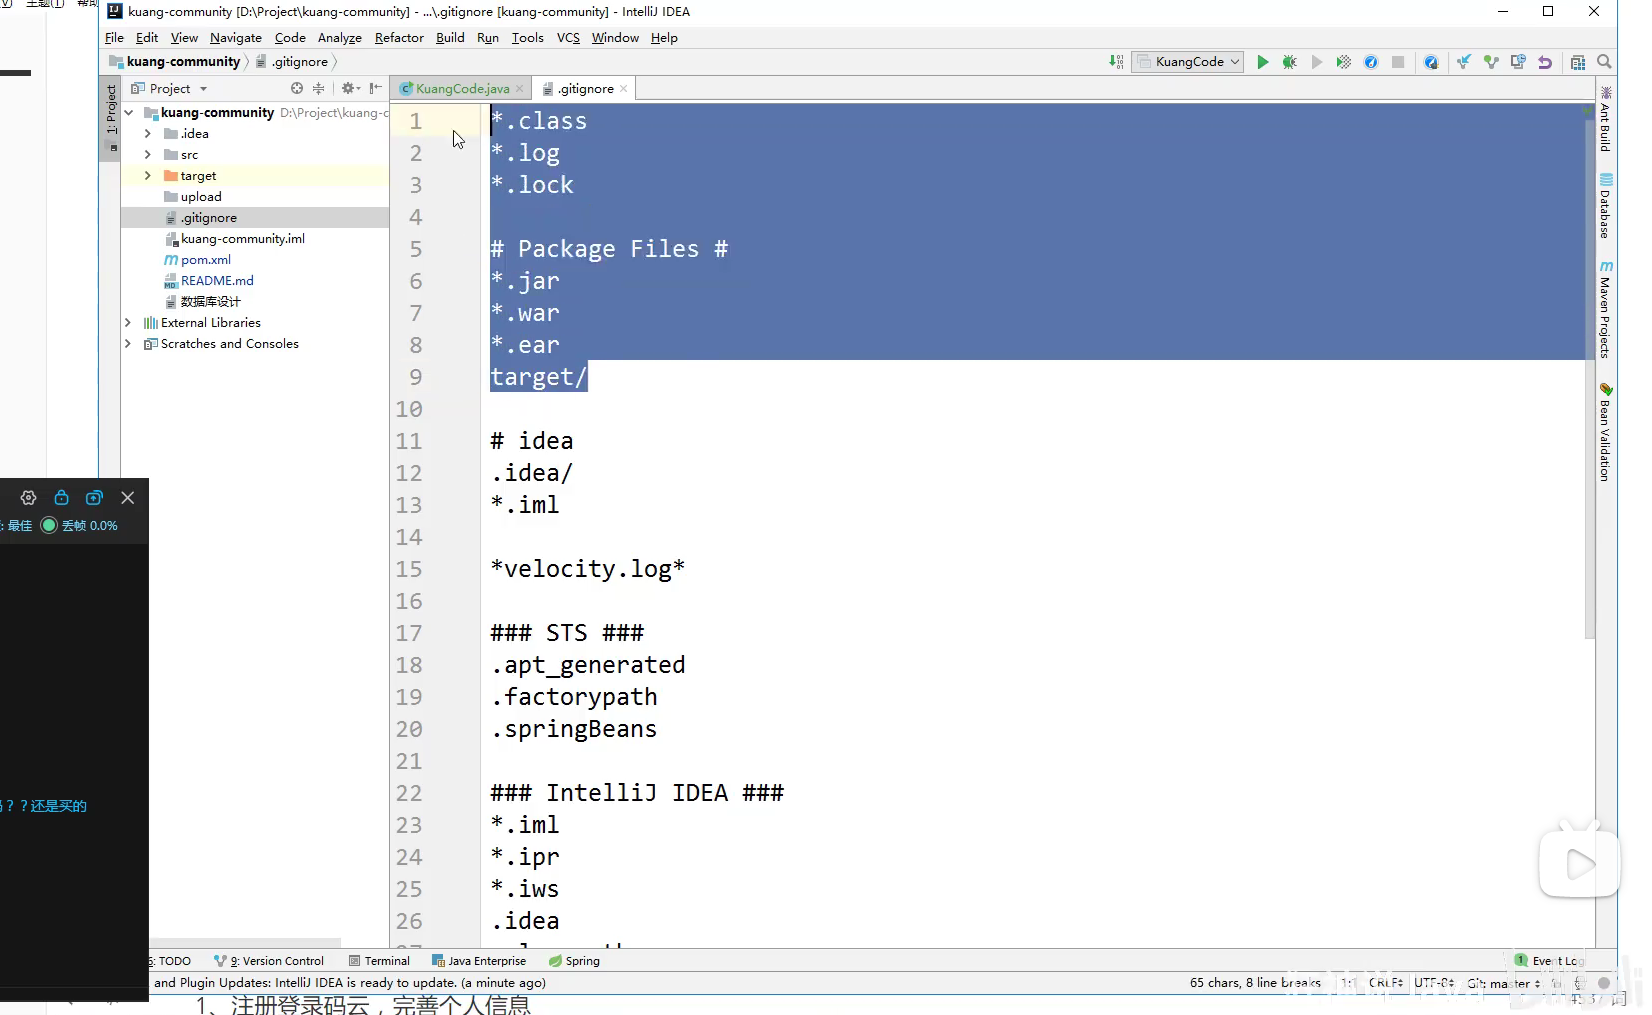Update project from VCS arrow icon
This screenshot has width=1652, height=1015.
tap(1464, 62)
